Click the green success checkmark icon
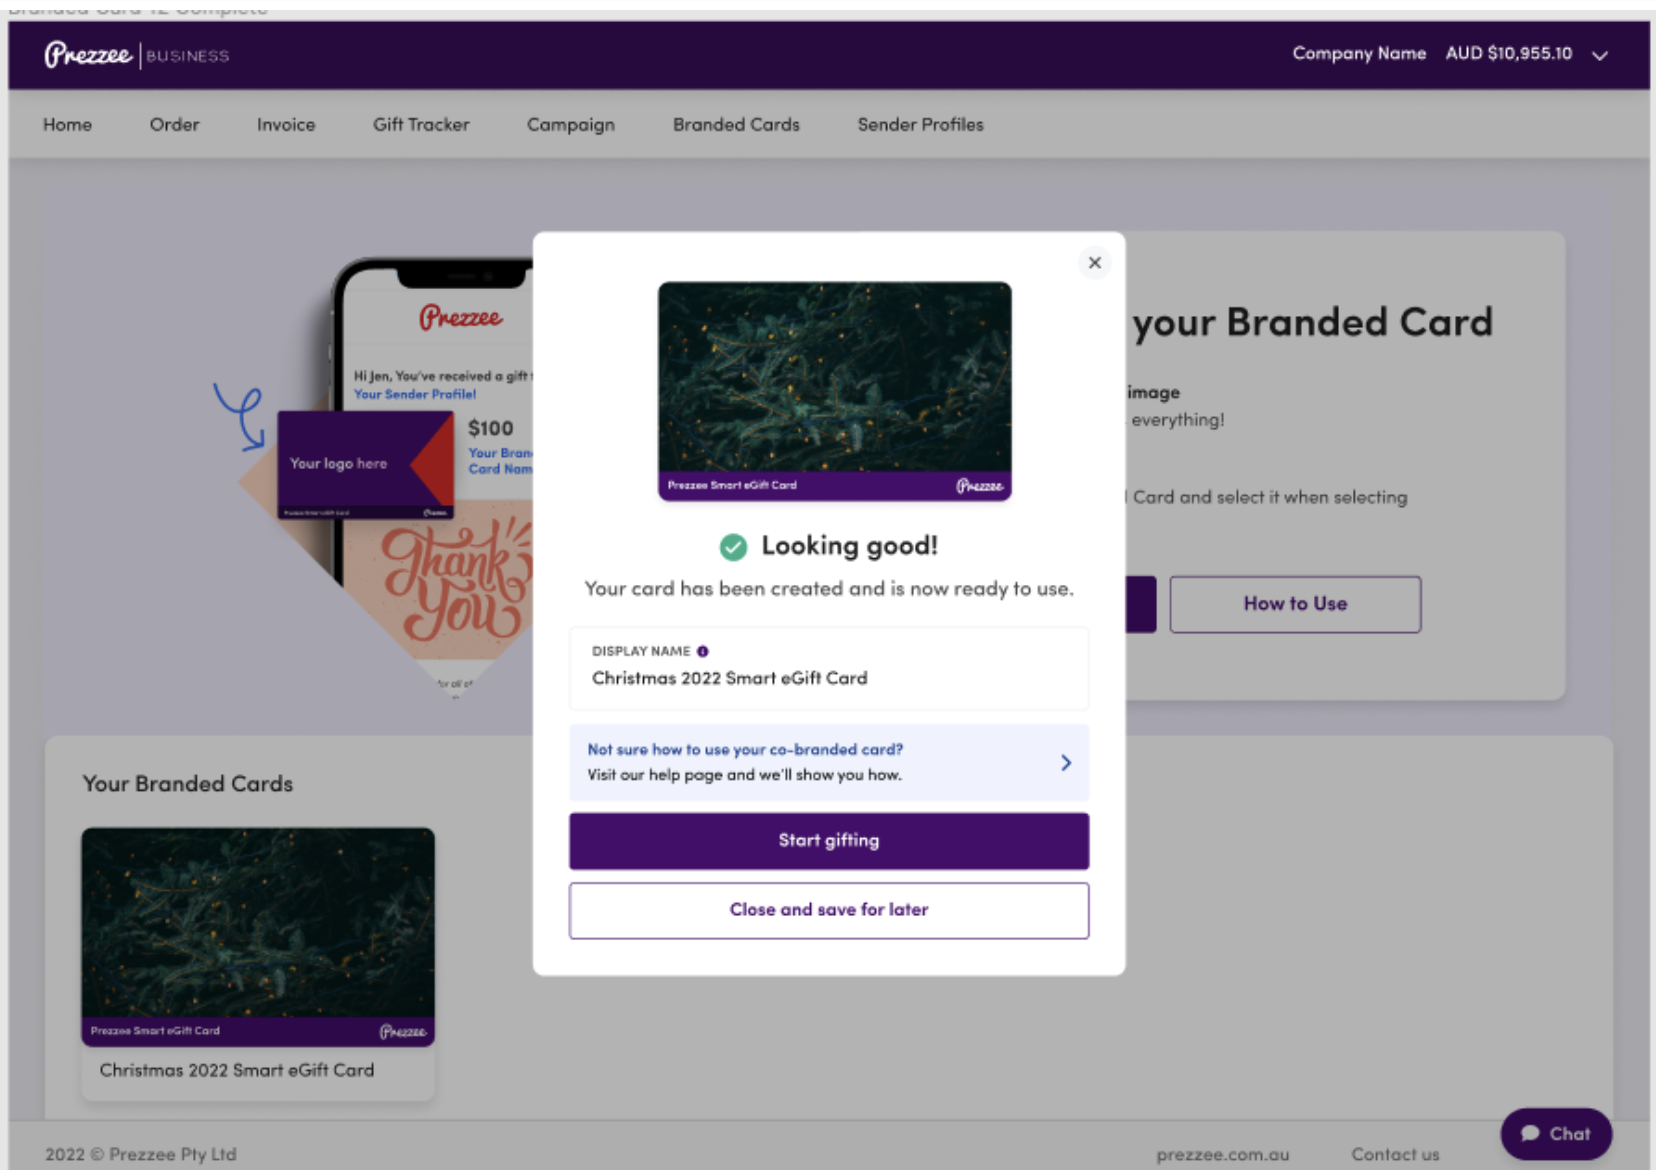The height and width of the screenshot is (1170, 1656). pyautogui.click(x=735, y=547)
